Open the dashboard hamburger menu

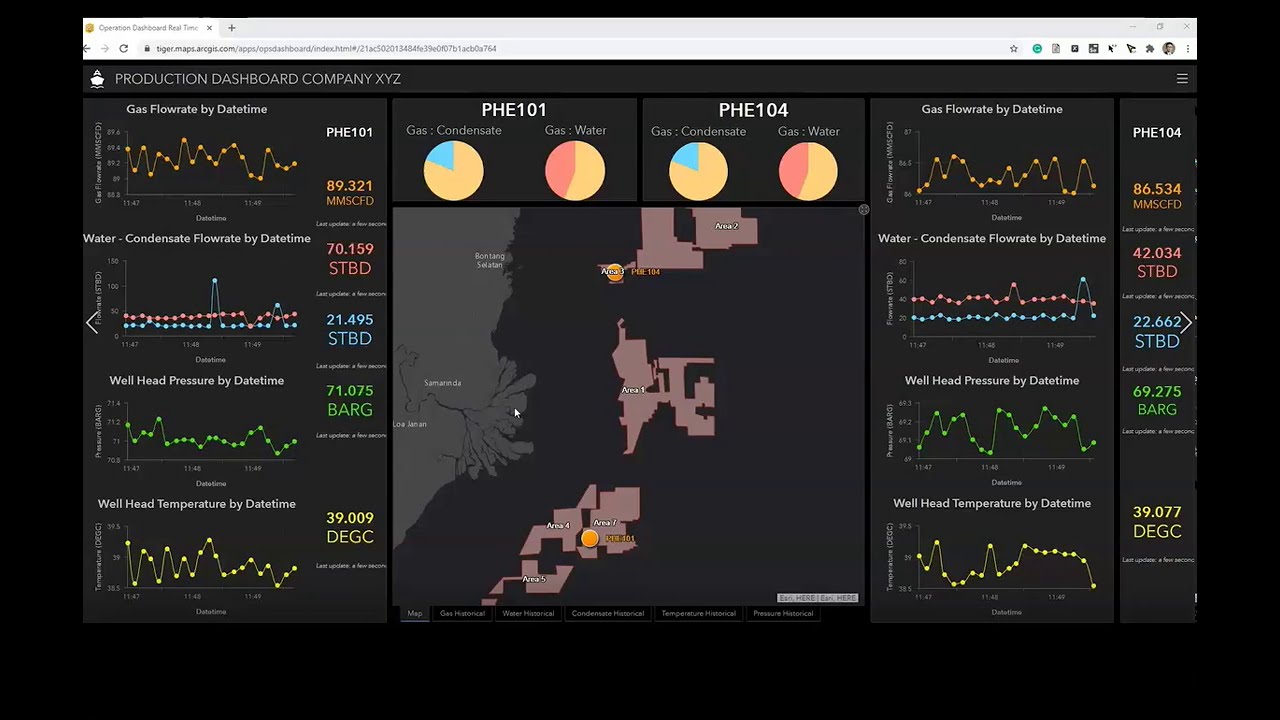[1182, 79]
